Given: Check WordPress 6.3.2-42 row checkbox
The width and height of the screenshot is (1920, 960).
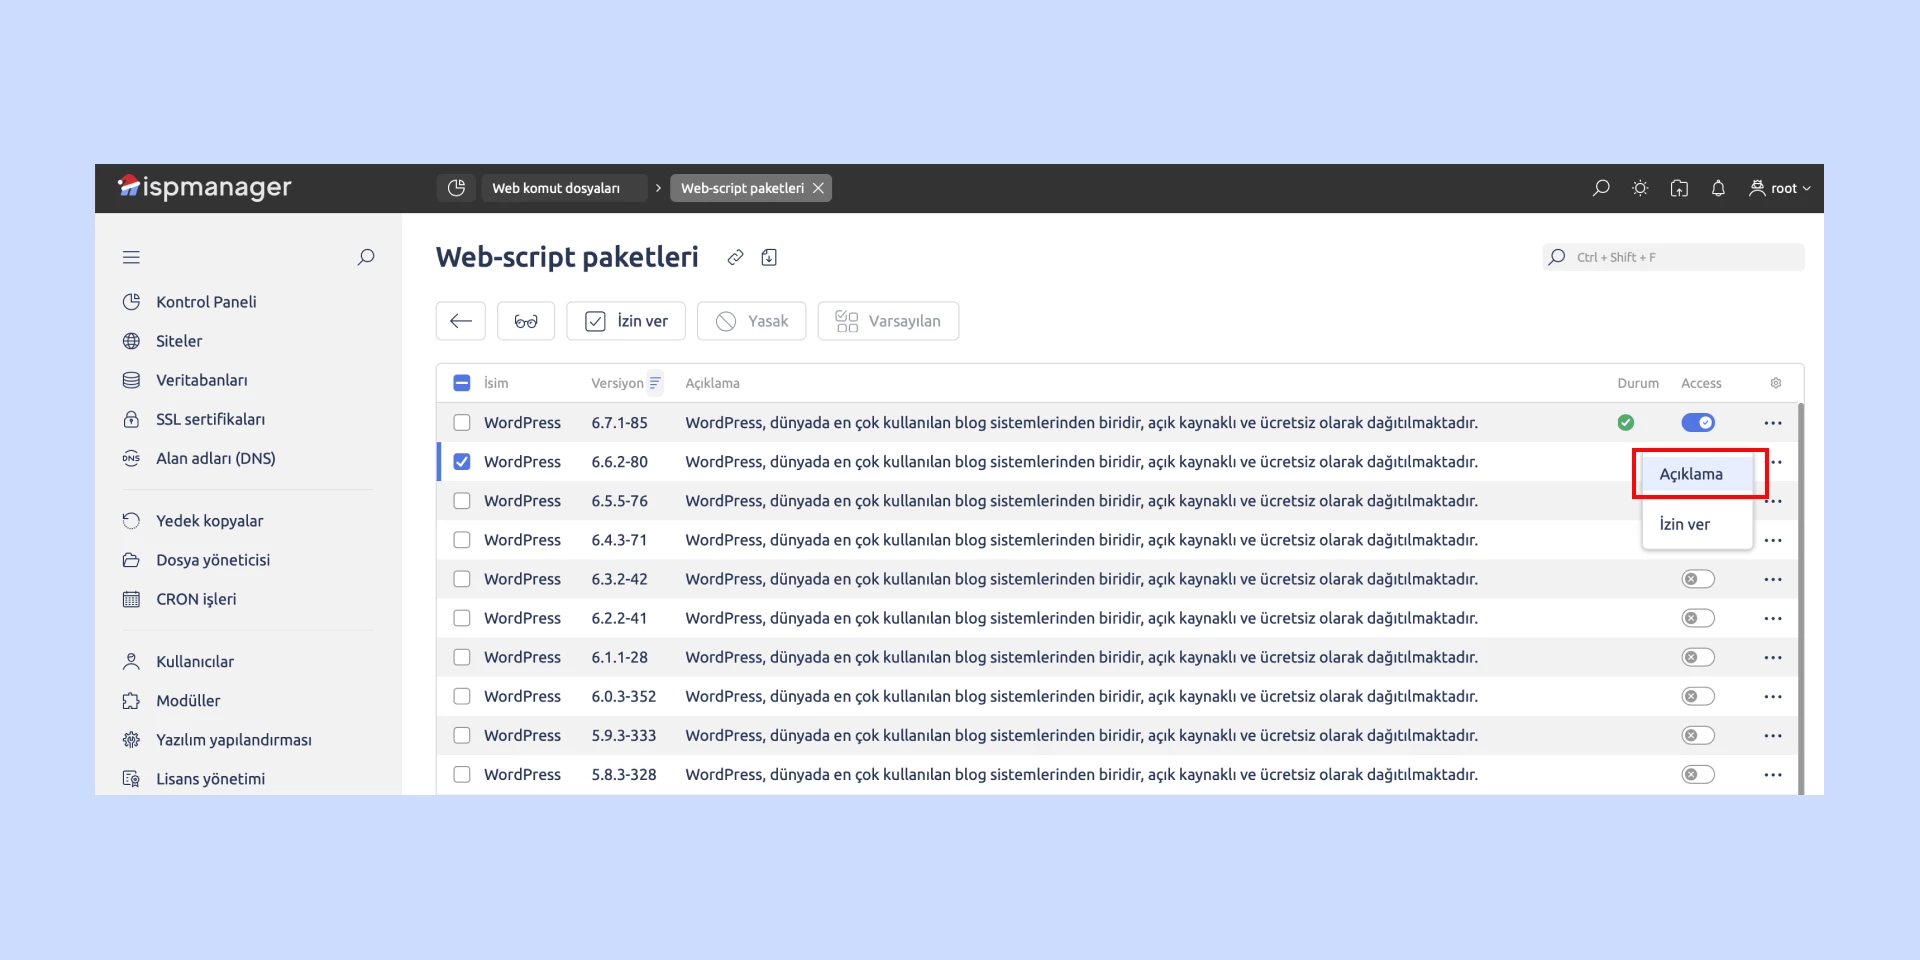Looking at the screenshot, I should point(462,579).
